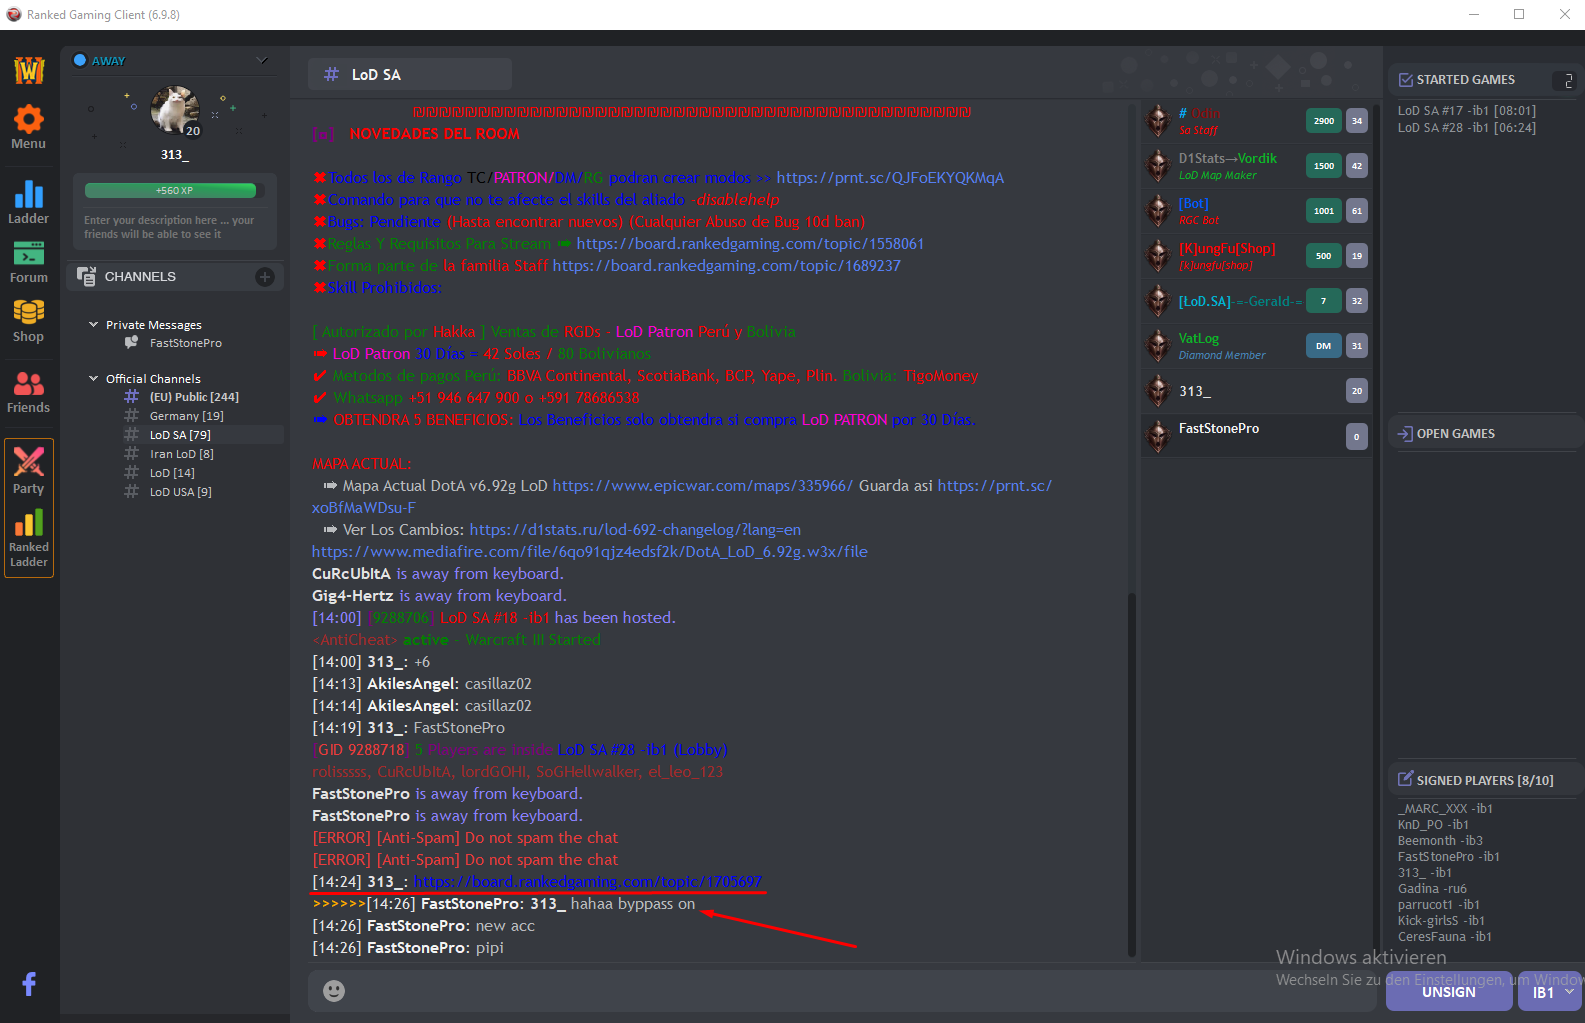Click the +560 XP progress bar

click(175, 190)
